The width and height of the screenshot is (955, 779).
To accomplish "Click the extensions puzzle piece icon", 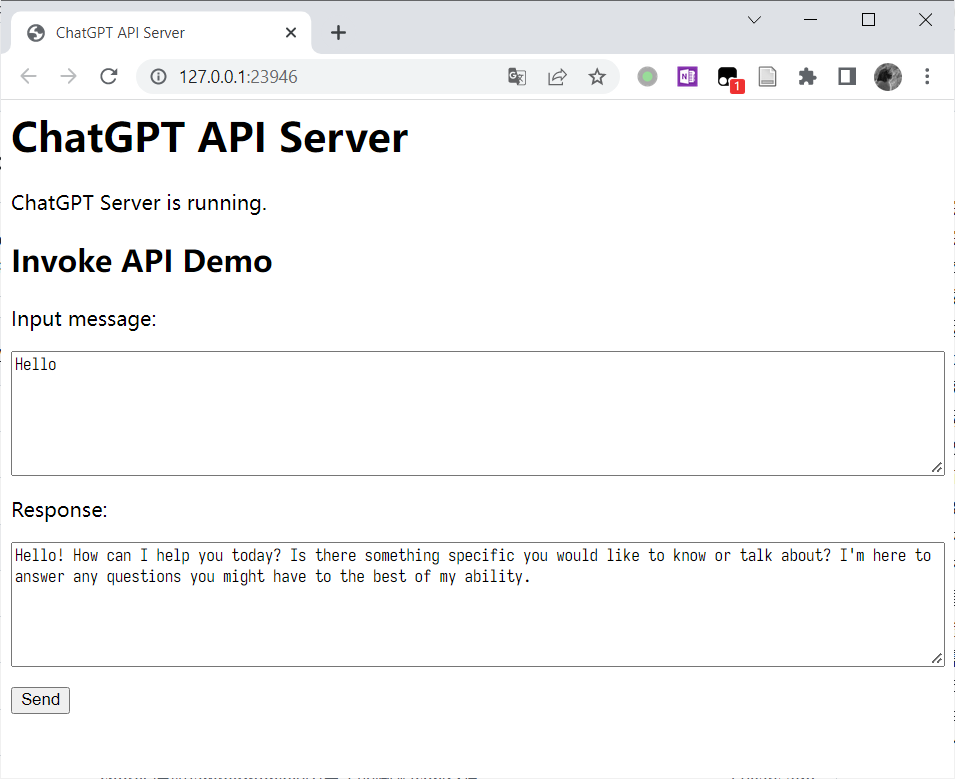I will click(x=807, y=76).
